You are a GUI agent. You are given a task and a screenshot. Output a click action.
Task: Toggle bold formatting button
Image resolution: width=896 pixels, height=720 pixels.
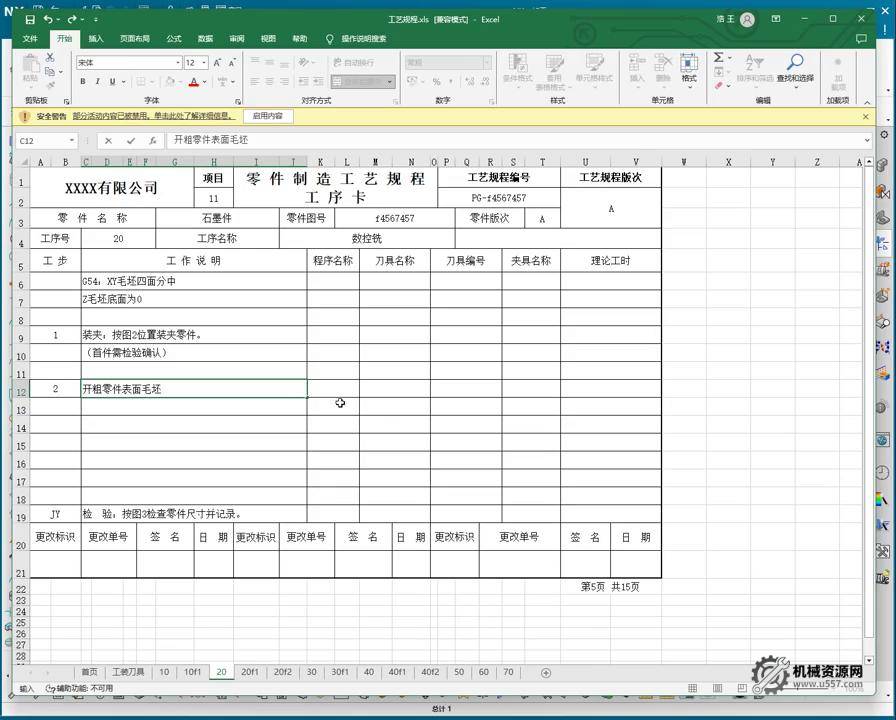[x=83, y=82]
